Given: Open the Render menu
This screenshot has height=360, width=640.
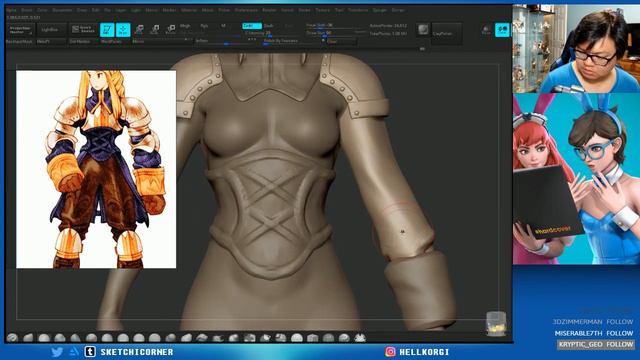Looking at the screenshot, I should pyautogui.click(x=269, y=10).
